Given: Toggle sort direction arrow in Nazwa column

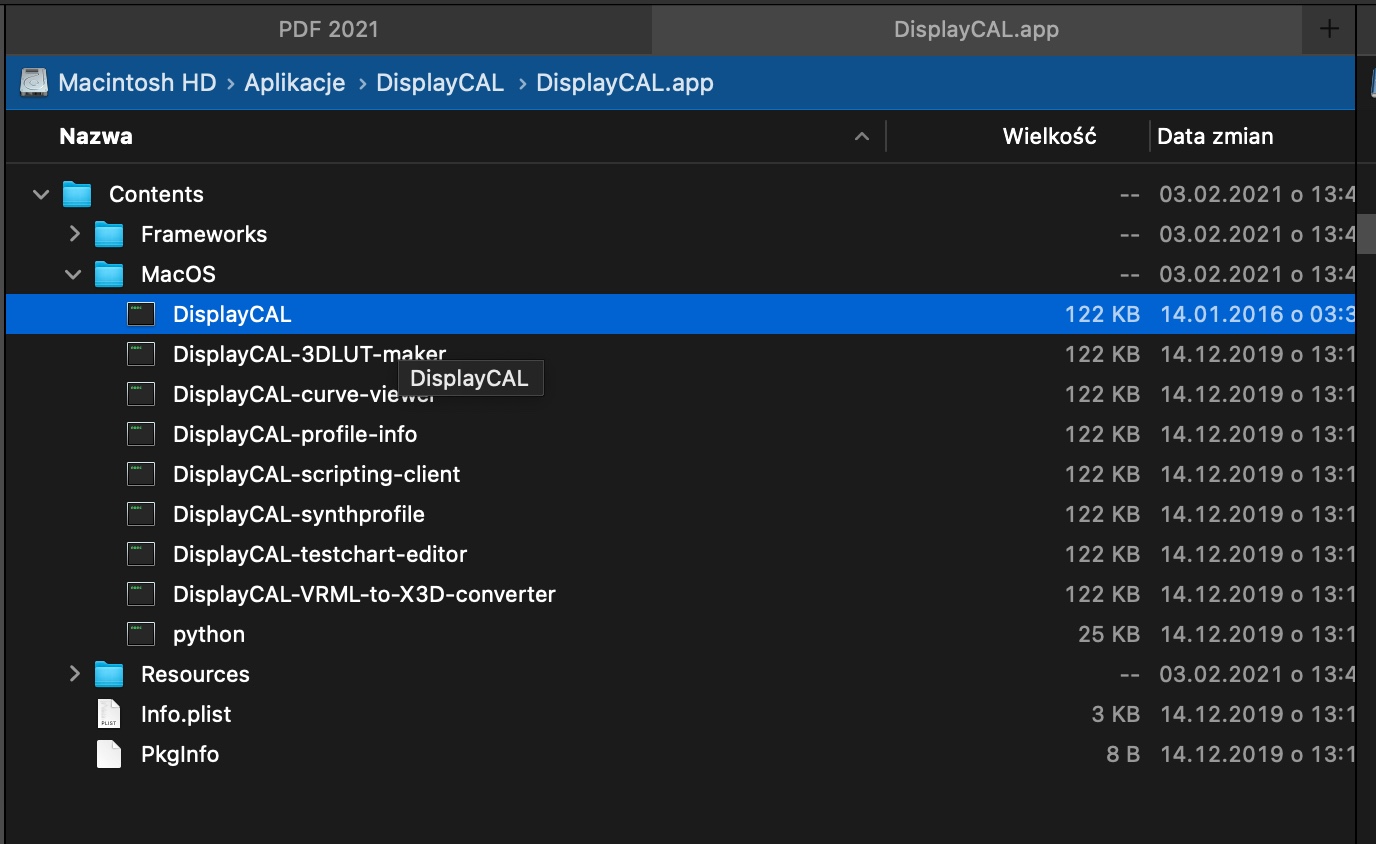Looking at the screenshot, I should [x=862, y=137].
